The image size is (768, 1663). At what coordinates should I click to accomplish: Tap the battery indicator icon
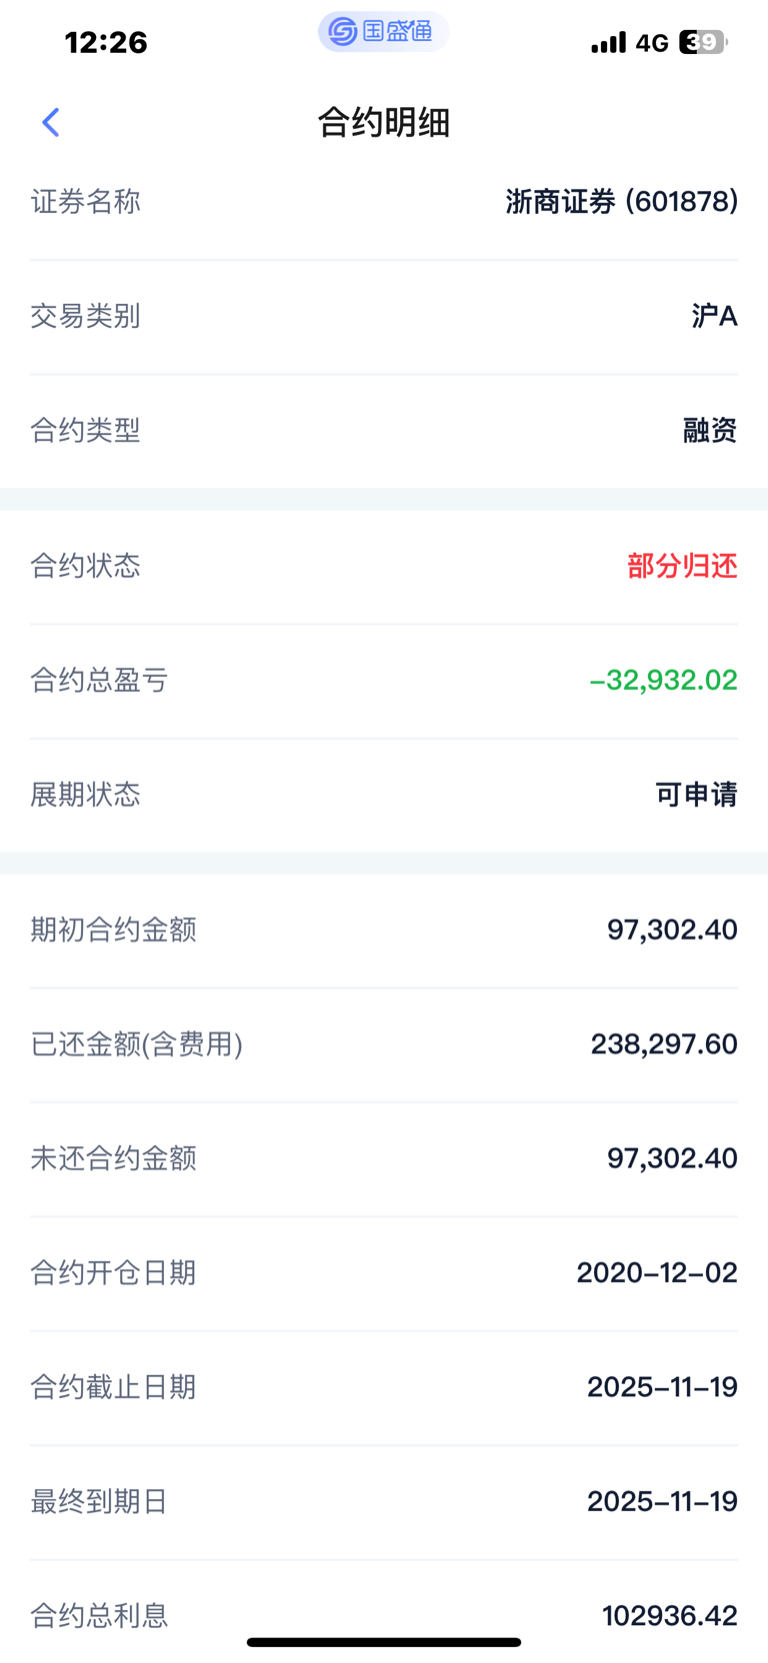[x=704, y=42]
